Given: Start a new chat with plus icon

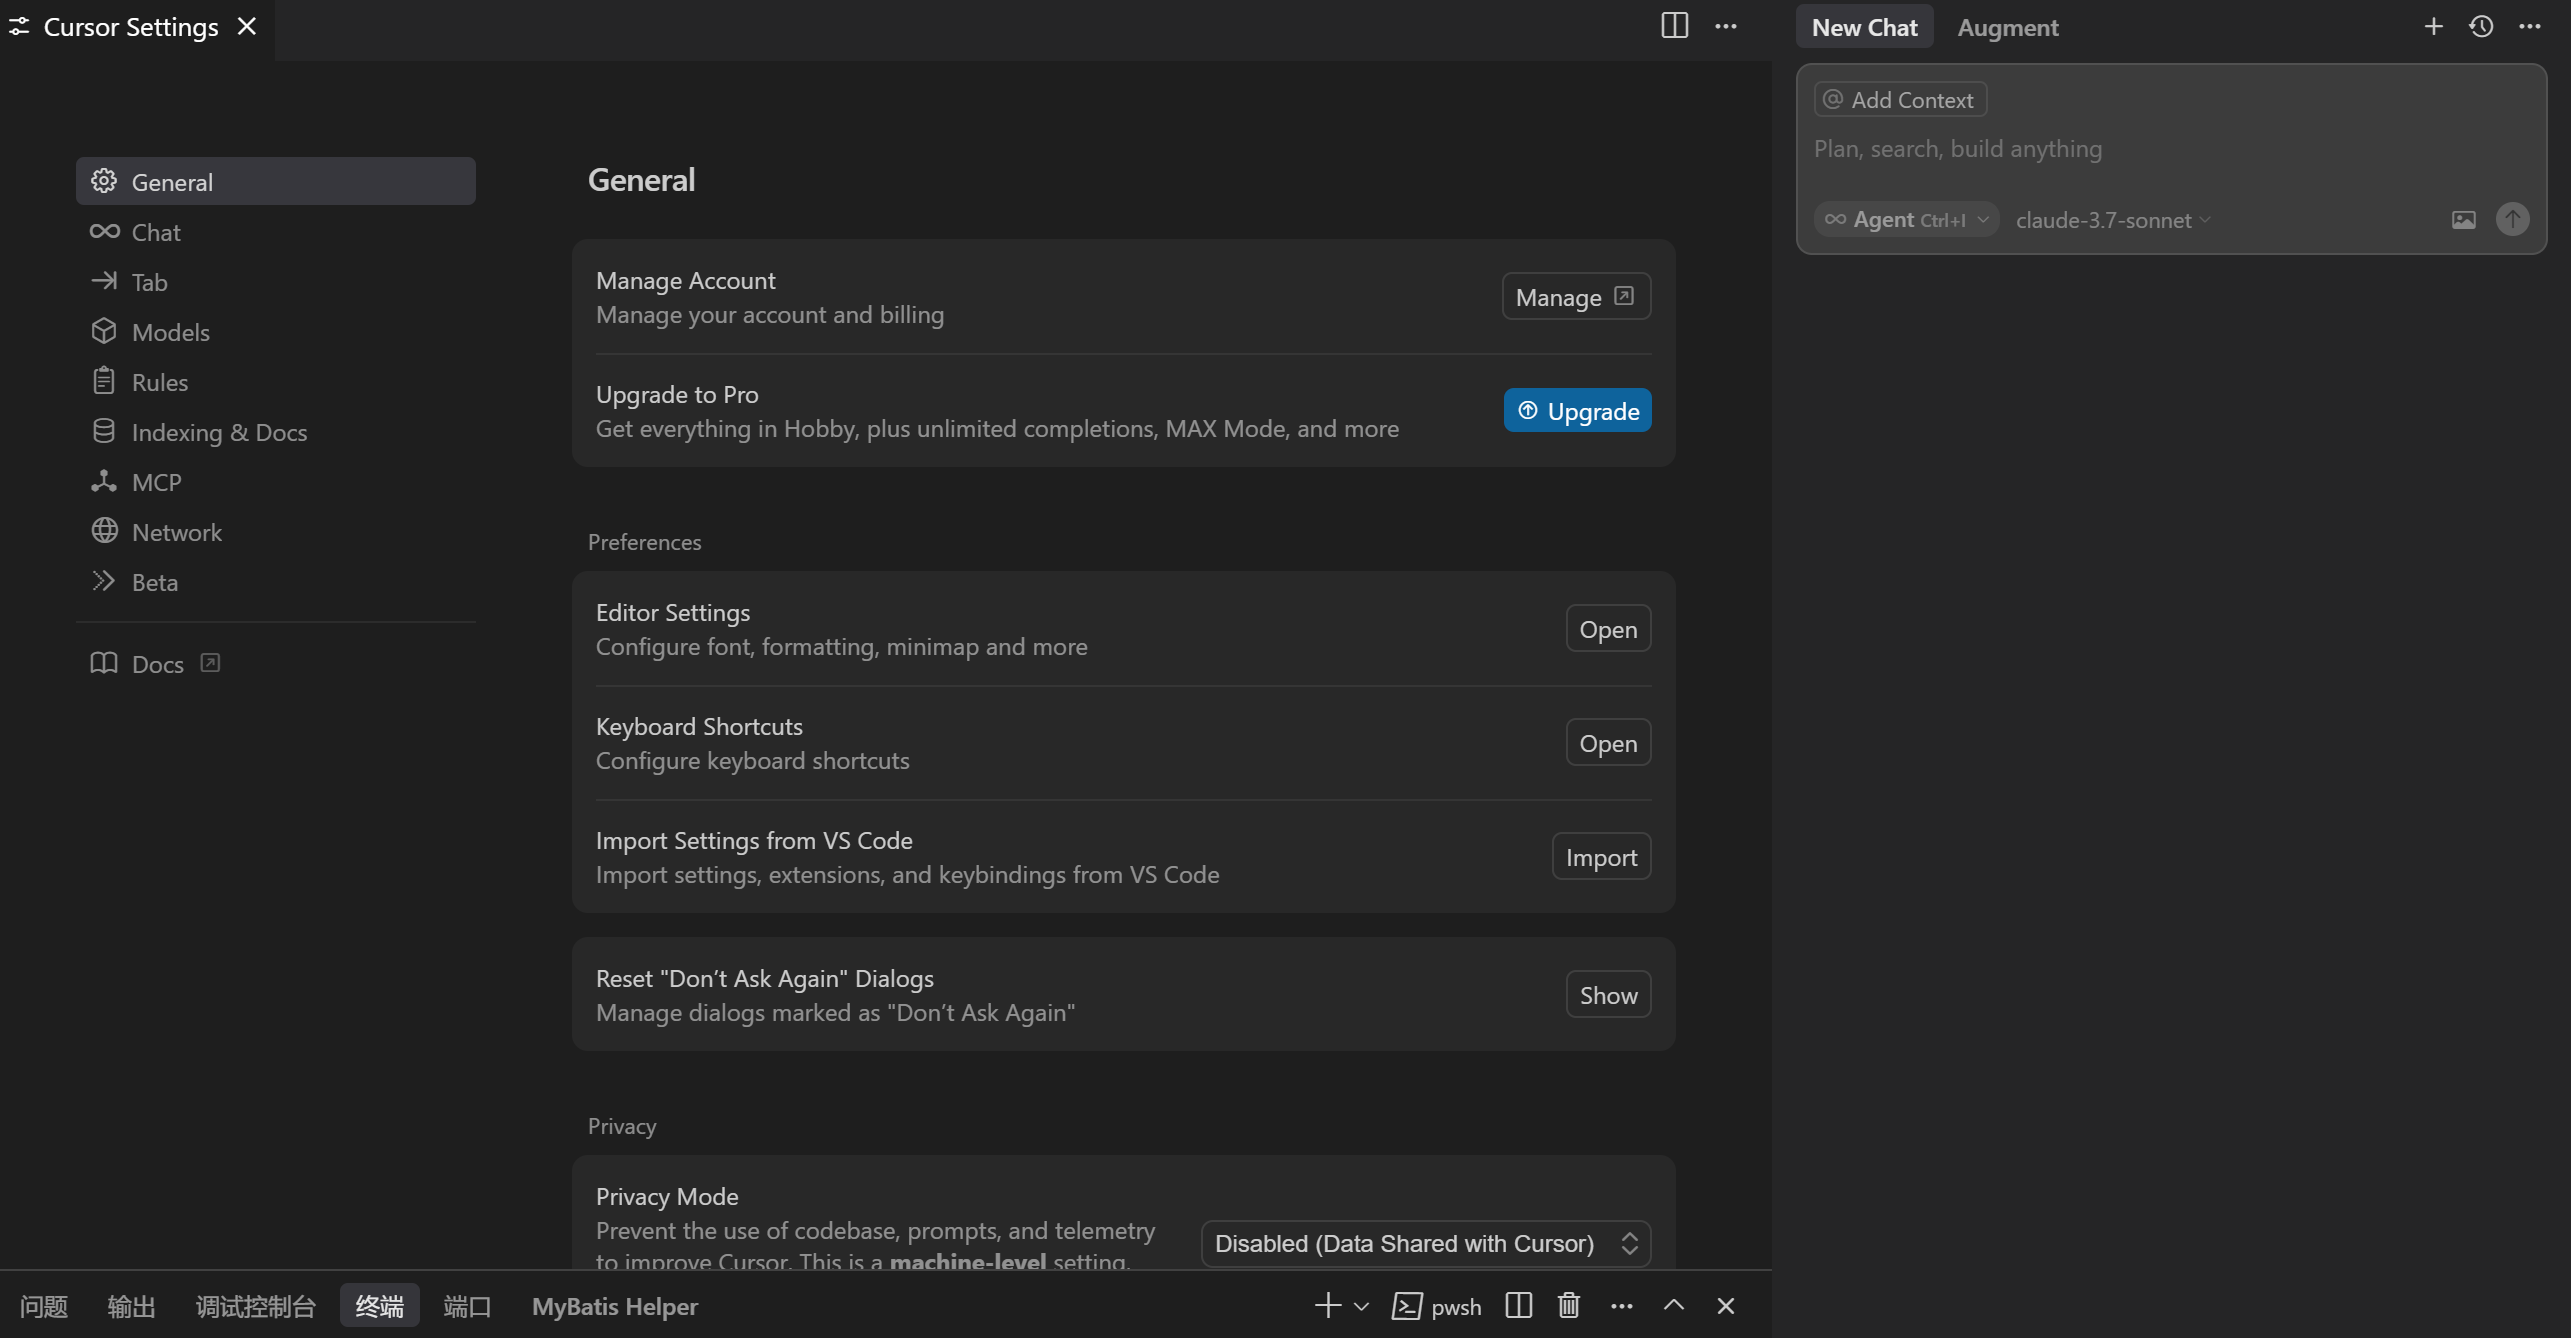Looking at the screenshot, I should coord(2434,27).
